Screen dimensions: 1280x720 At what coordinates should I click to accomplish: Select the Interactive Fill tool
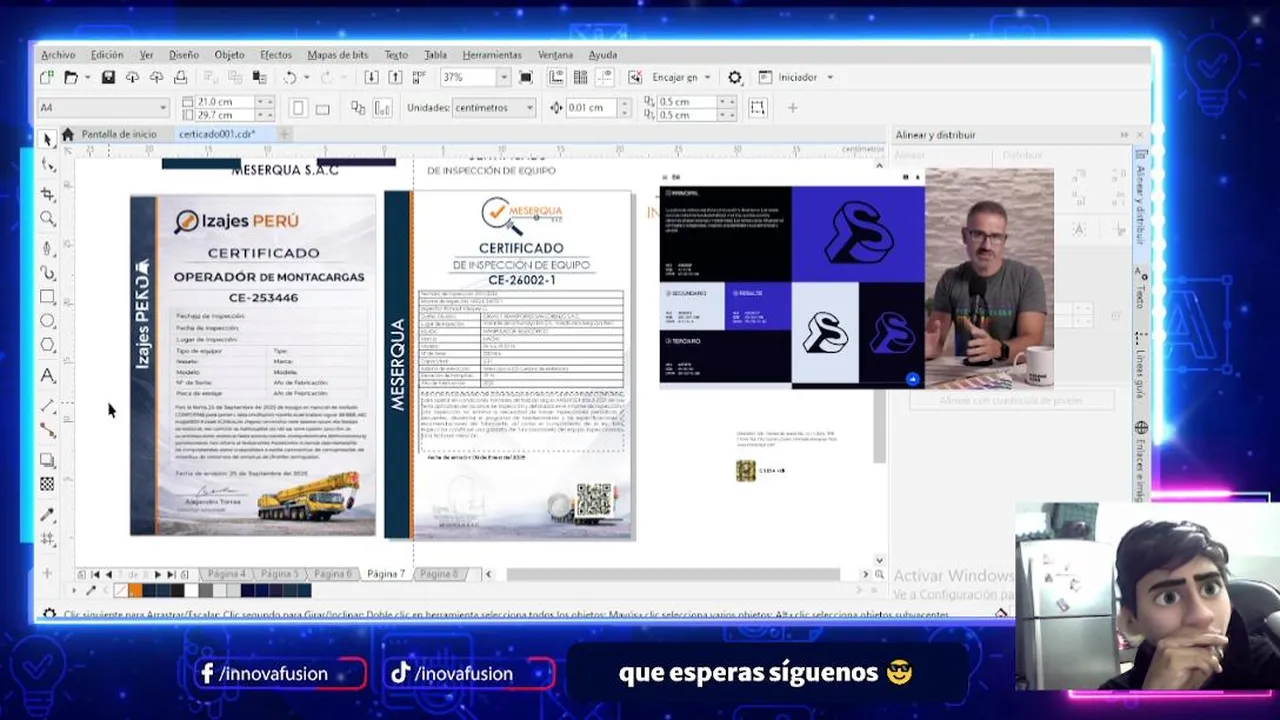(47, 540)
